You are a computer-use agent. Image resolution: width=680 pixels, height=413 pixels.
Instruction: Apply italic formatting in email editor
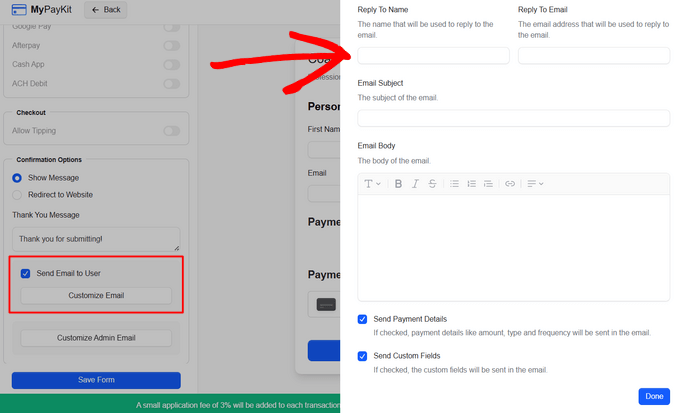(x=415, y=184)
